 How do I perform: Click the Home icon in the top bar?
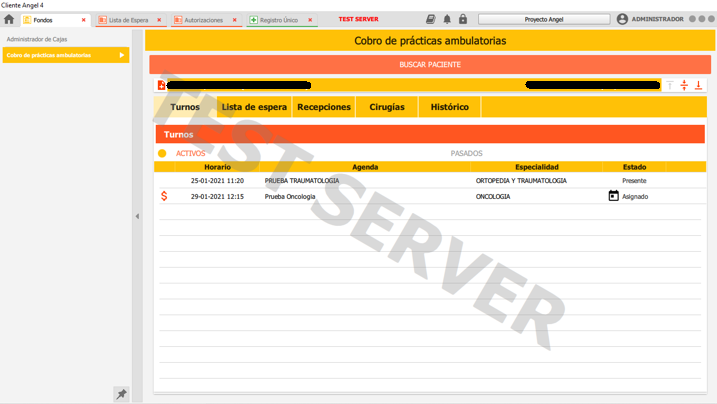click(x=9, y=19)
